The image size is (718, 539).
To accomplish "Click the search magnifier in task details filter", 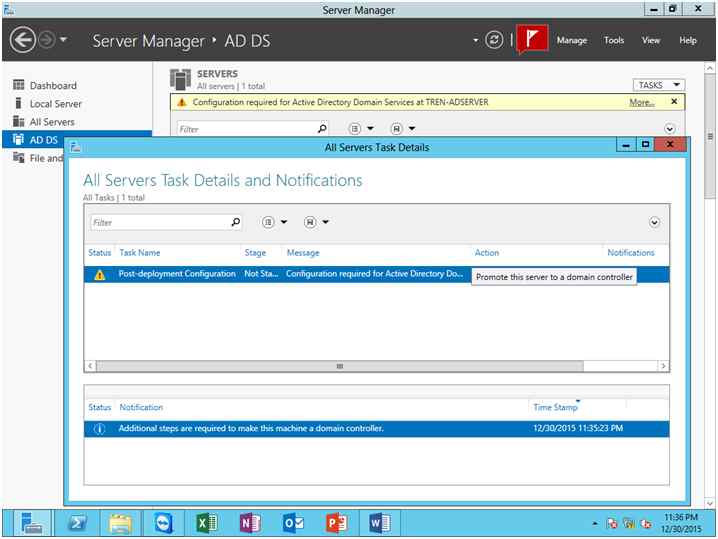I will (235, 223).
